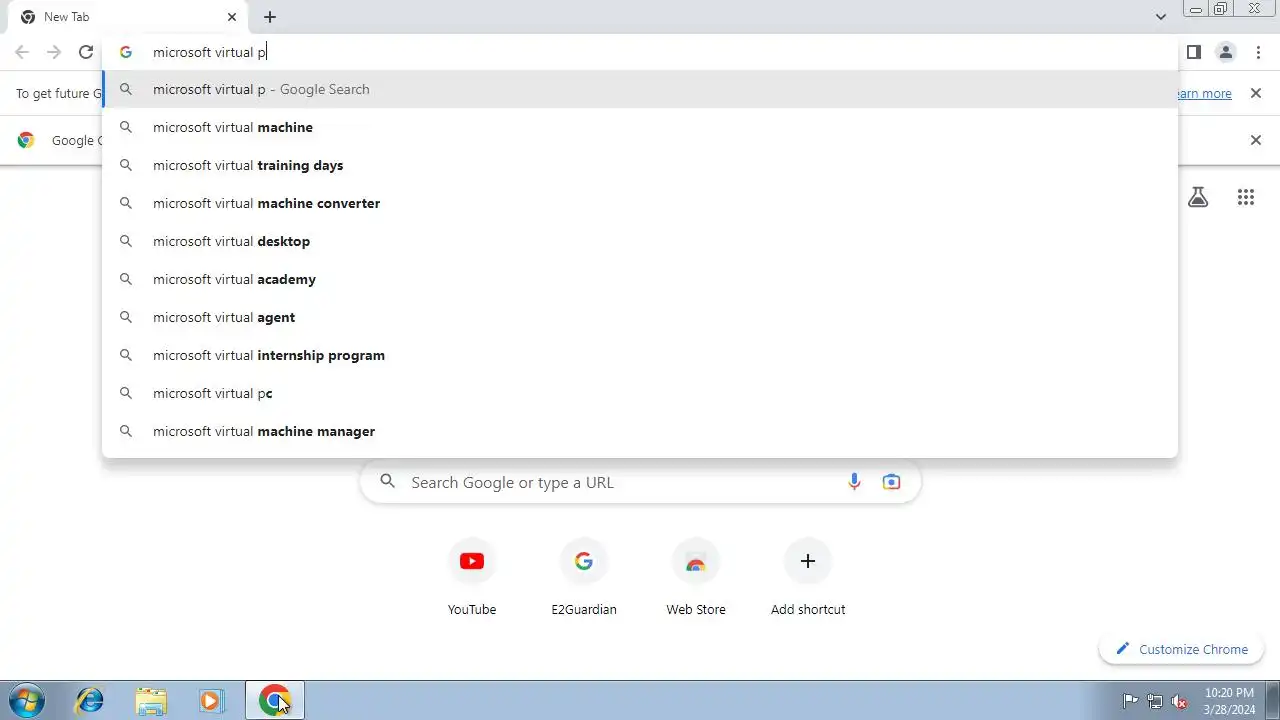Launch Internet Explorer from the taskbar
Viewport: 1280px width, 720px height.
click(x=90, y=700)
